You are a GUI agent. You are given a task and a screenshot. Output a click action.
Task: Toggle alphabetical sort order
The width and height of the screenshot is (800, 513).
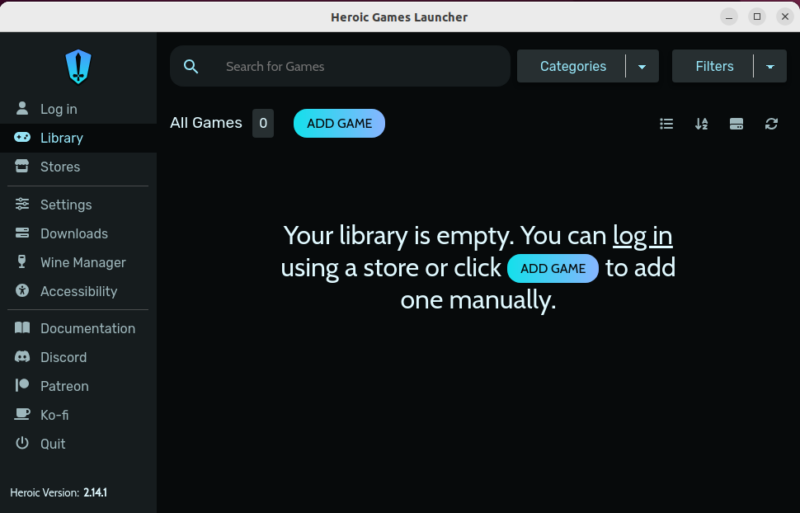702,124
